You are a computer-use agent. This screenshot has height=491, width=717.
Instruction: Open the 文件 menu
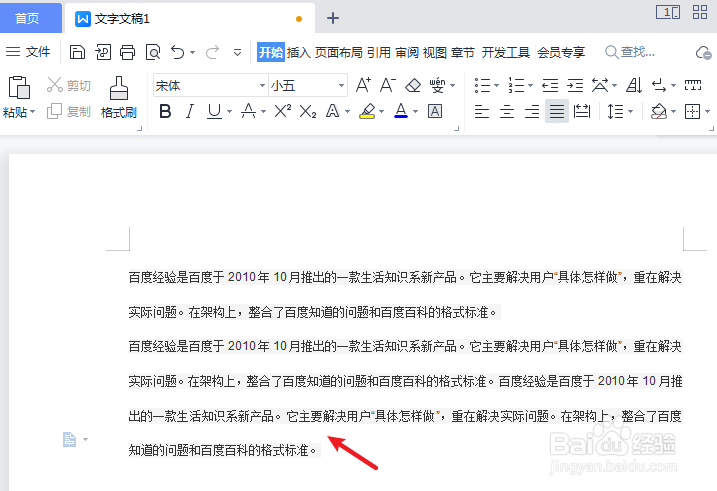click(28, 52)
